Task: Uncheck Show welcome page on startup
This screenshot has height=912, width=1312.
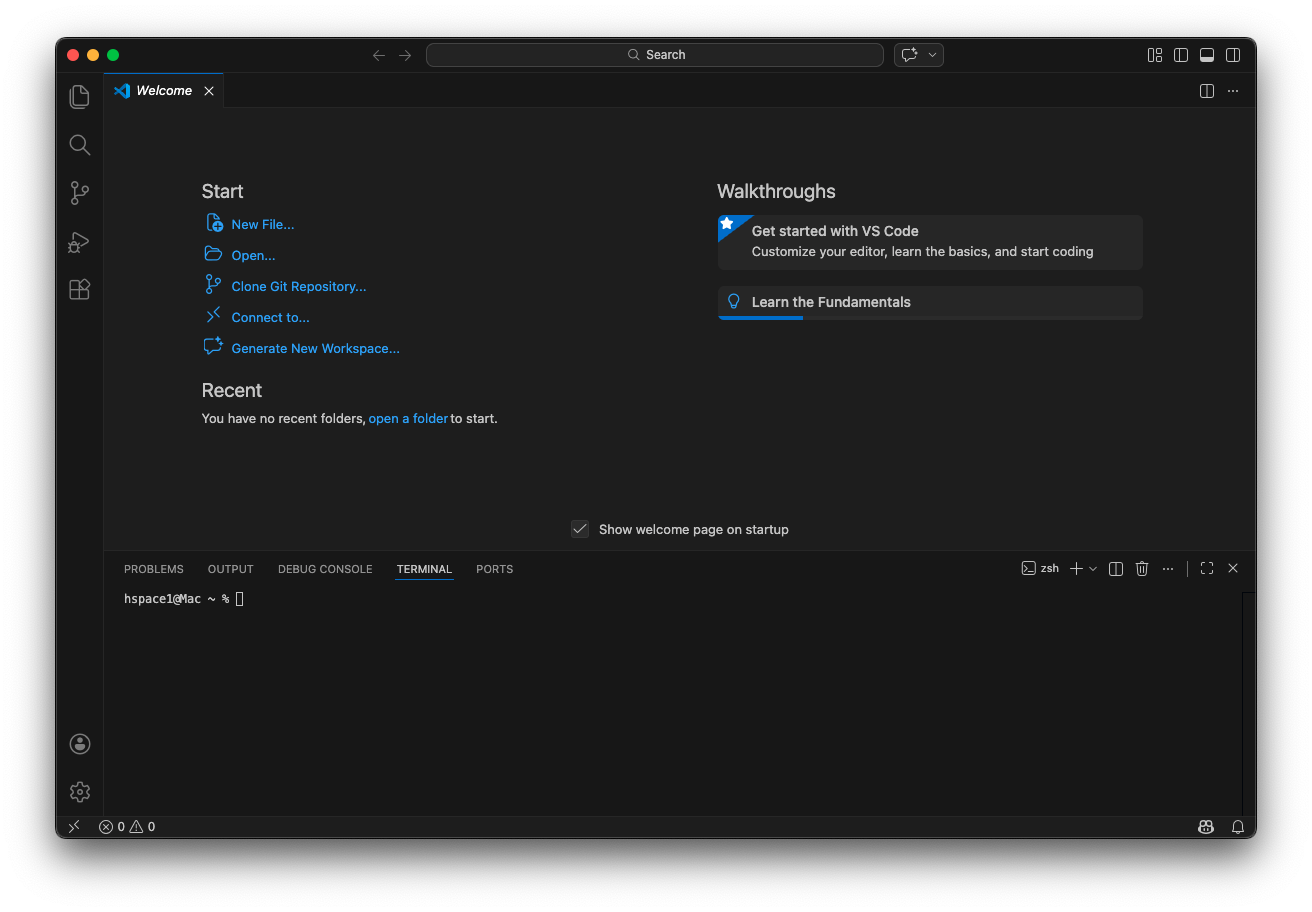Action: click(580, 529)
